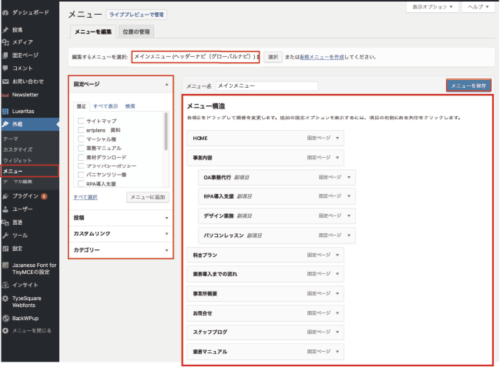Click the Settings (設定) sidebar icon
The height and width of the screenshot is (371, 500).
pyautogui.click(x=5, y=249)
